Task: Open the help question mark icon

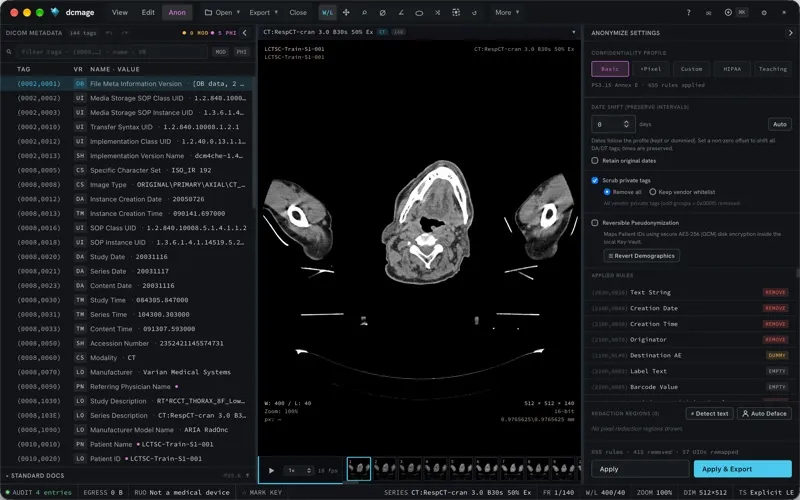Action: point(689,13)
